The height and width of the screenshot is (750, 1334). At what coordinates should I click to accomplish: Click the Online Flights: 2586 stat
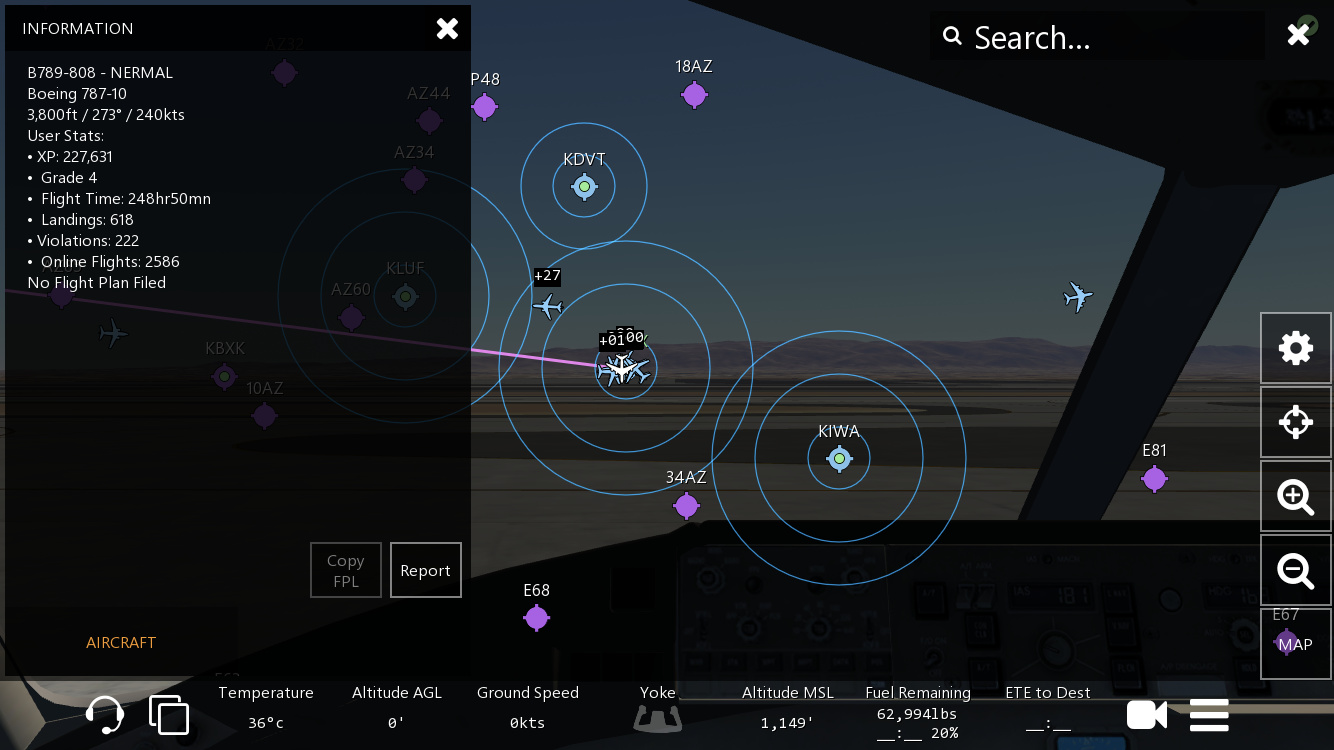point(103,262)
